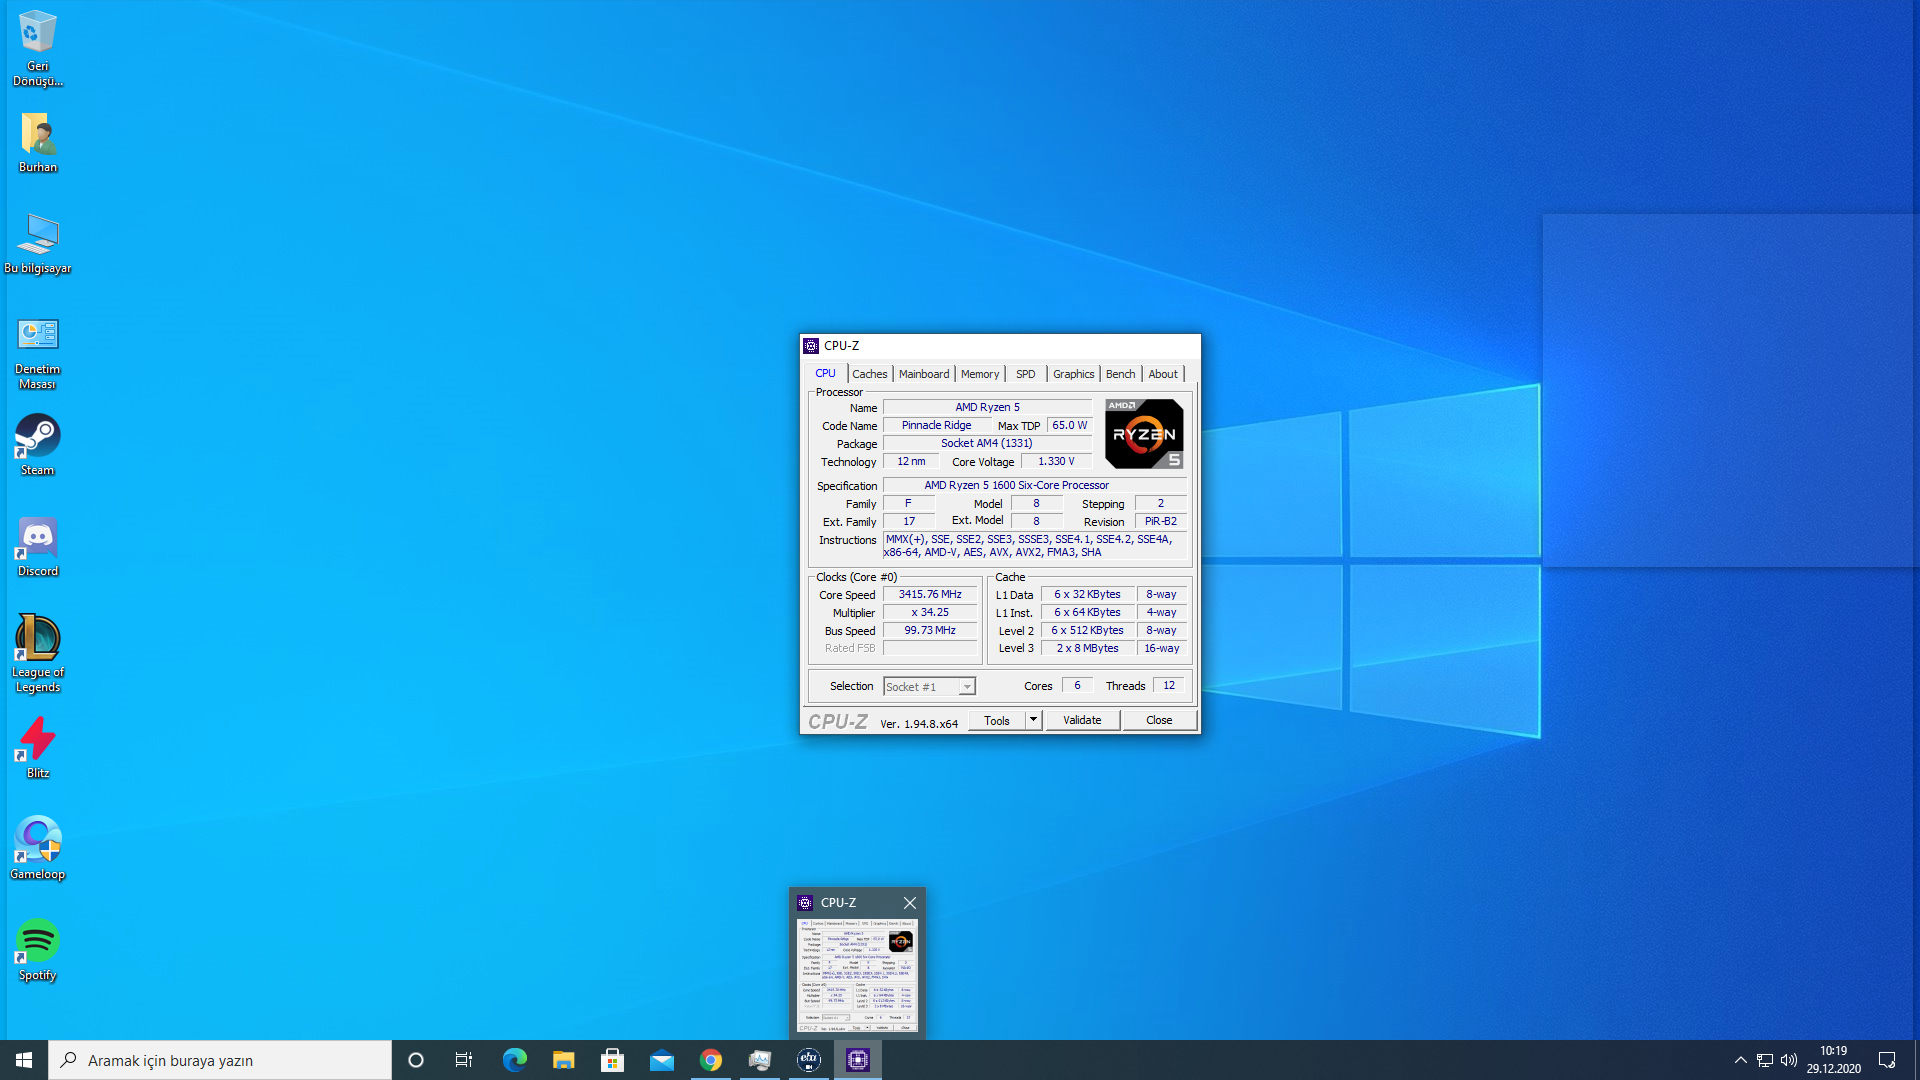Open the notification center icon
The width and height of the screenshot is (1920, 1080).
1887,1060
